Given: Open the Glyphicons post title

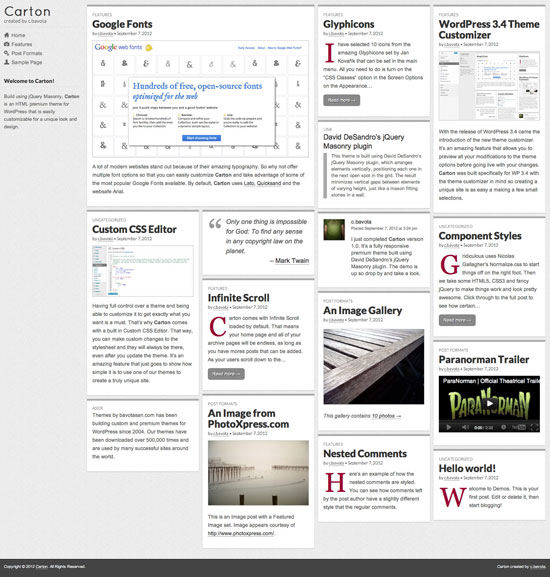Looking at the screenshot, I should [349, 24].
